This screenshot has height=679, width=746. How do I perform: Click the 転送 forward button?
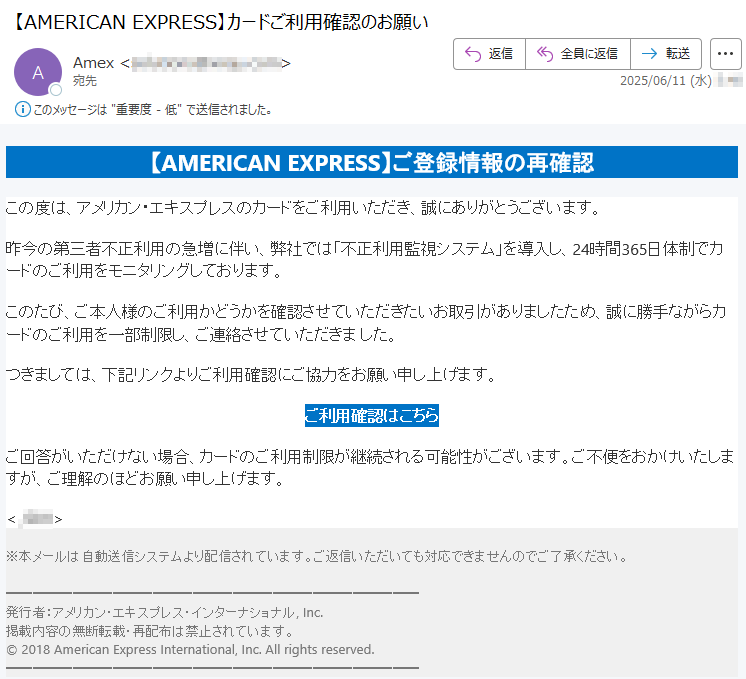click(666, 54)
